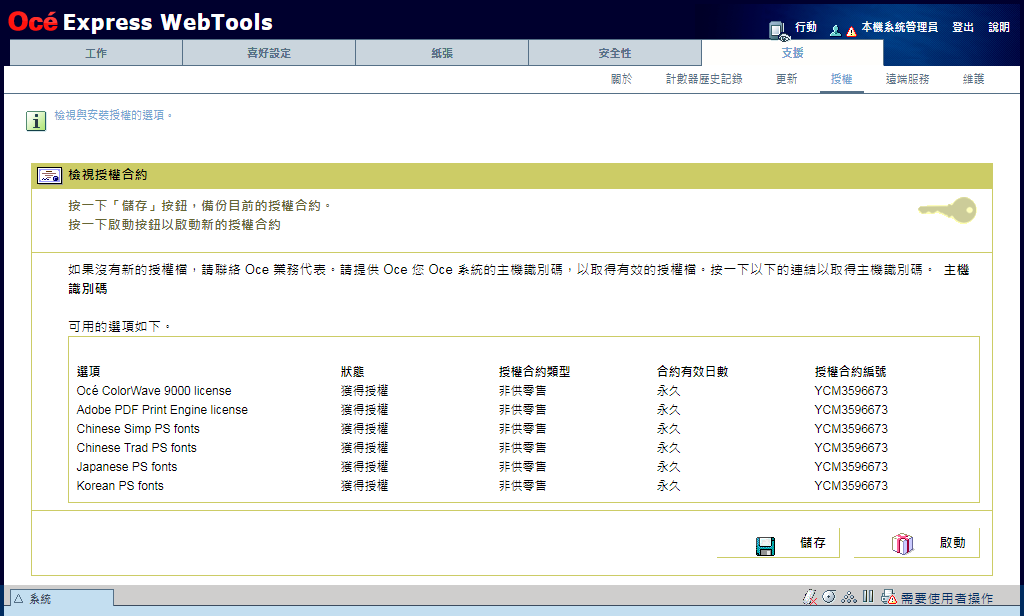Screen dimensions: 1024x616
Task: Click 永久 validity for Chinese Simp PS fonts
Action: tap(668, 429)
